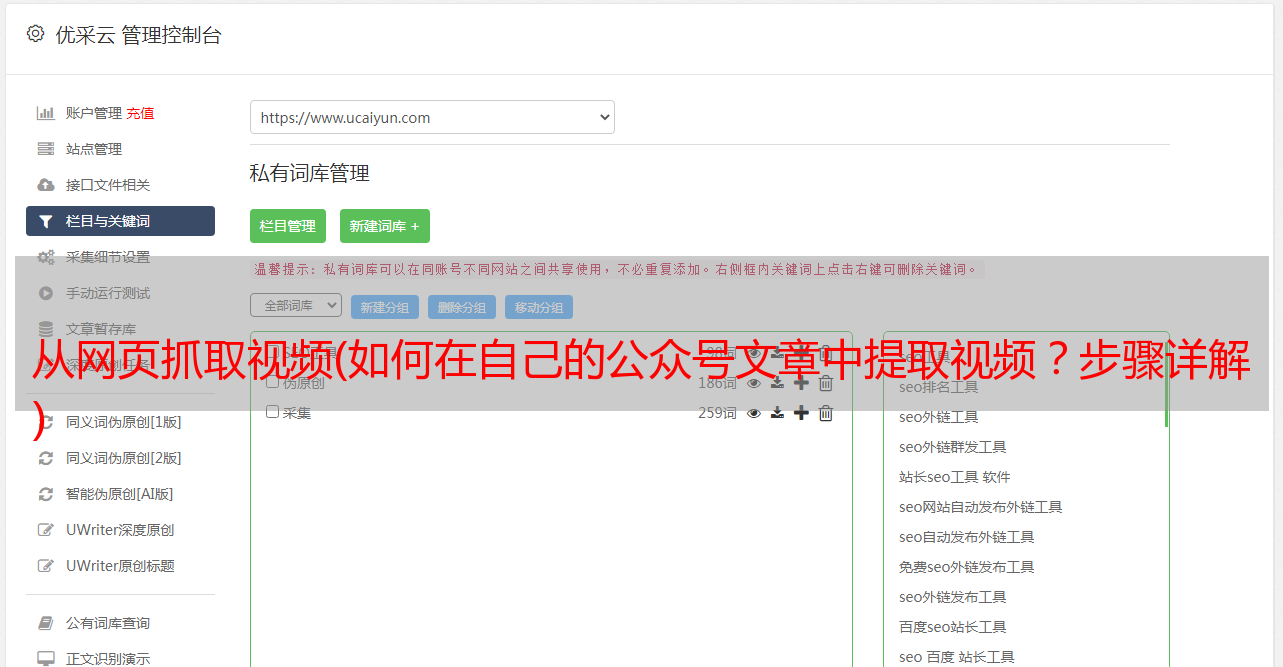
Task: Click download icon in 采集 row
Action: click(777, 413)
